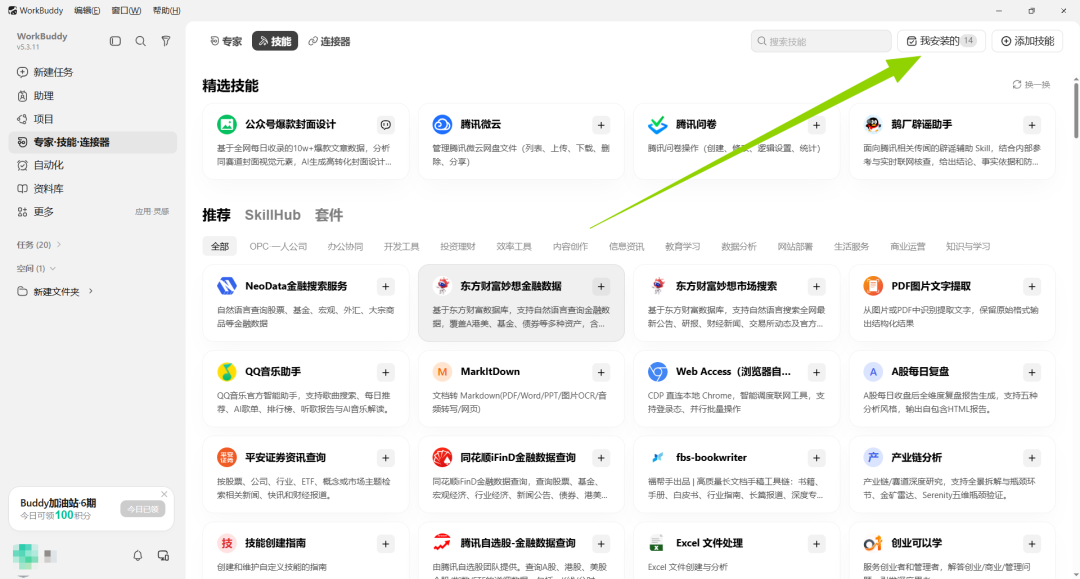The height and width of the screenshot is (579, 1080).
Task: Add 技能创建指南 with plus button
Action: 386,544
